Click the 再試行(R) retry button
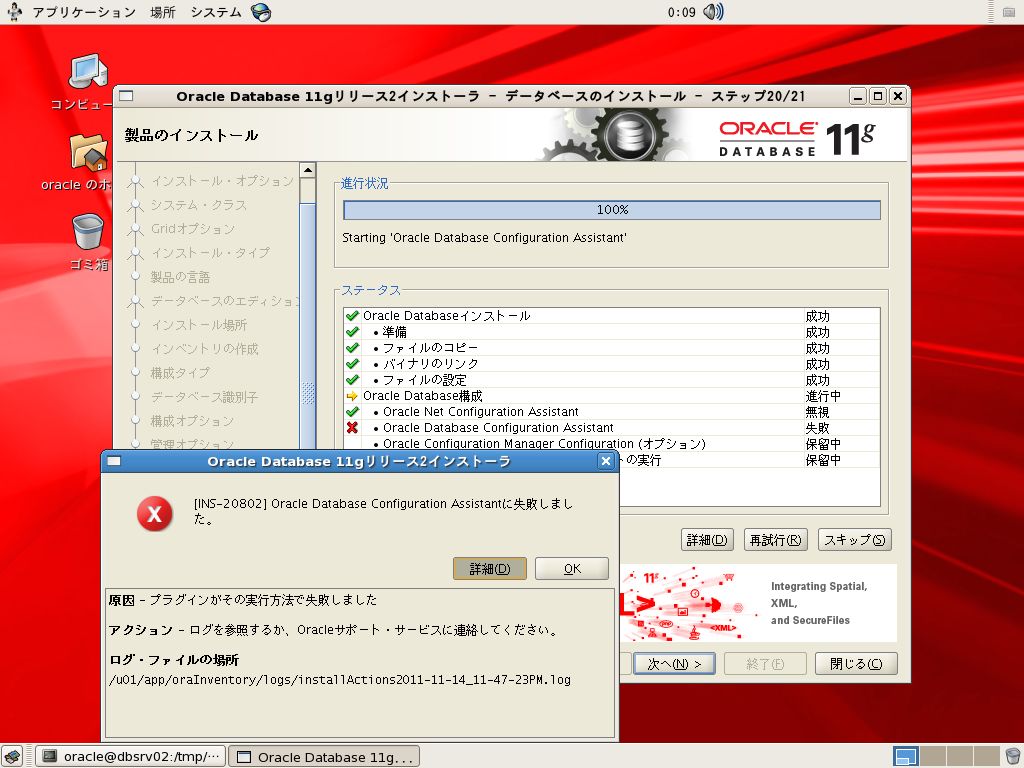This screenshot has height=768, width=1024. click(776, 539)
